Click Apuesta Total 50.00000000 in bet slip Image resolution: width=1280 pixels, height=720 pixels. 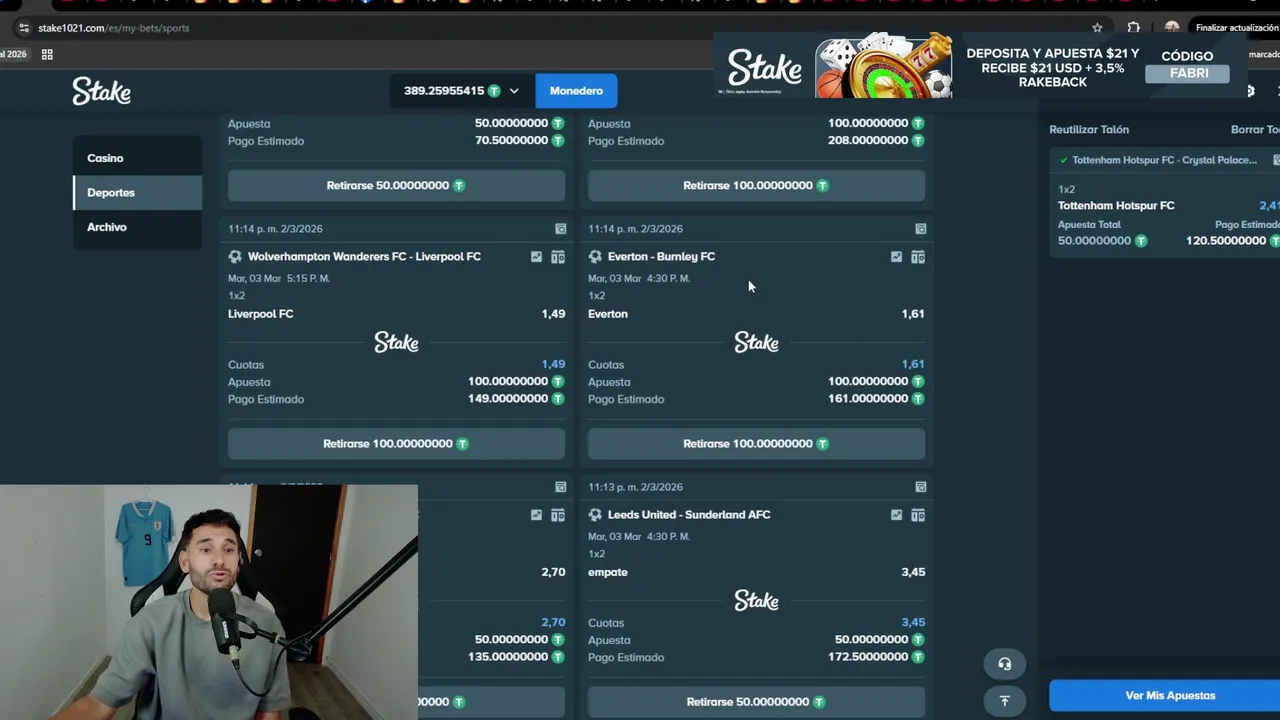[x=1094, y=241]
